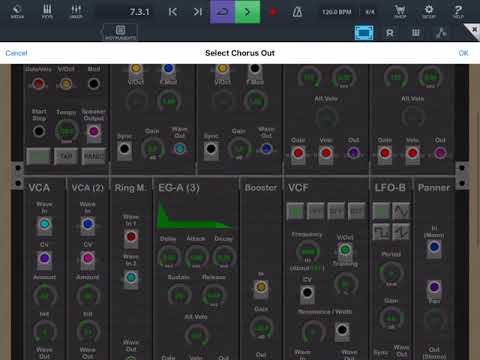The width and height of the screenshot is (480, 360).
Task: Jump to right locator
Action: 197,12
